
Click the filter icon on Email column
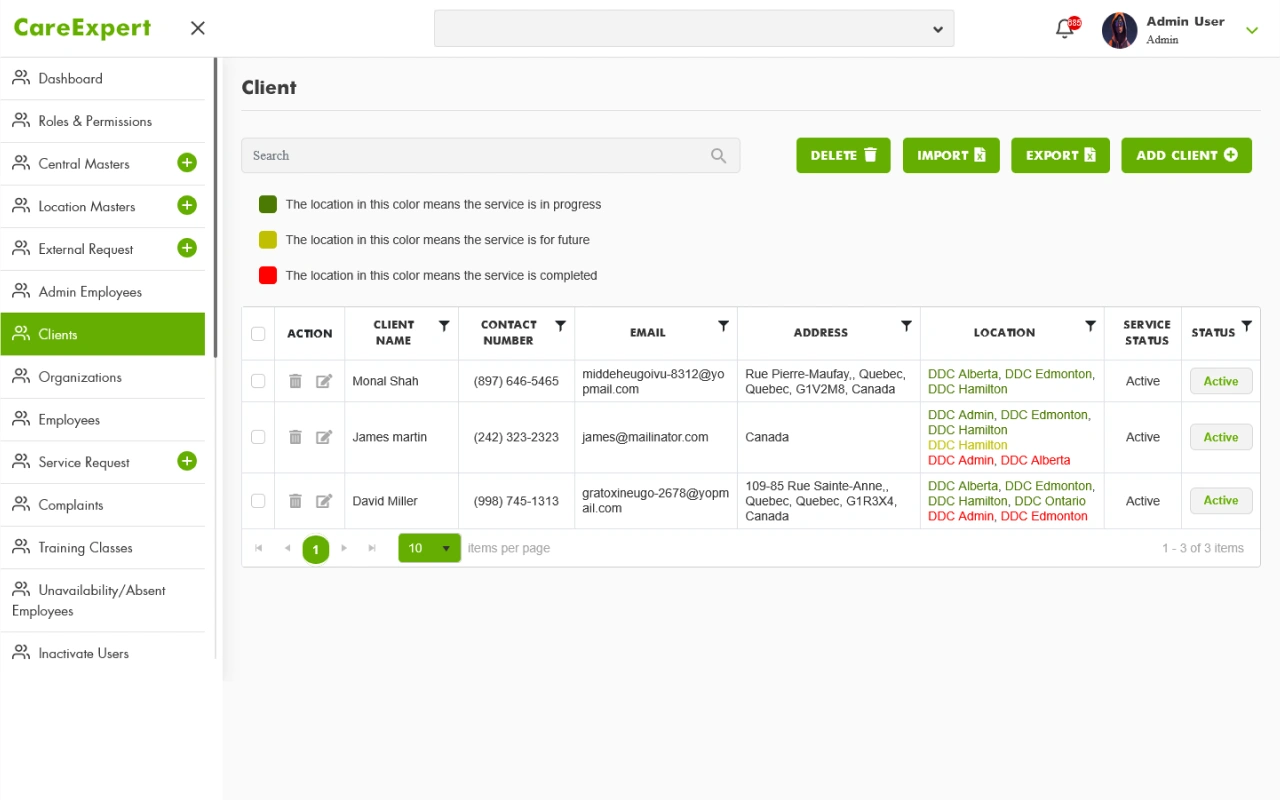coord(723,326)
